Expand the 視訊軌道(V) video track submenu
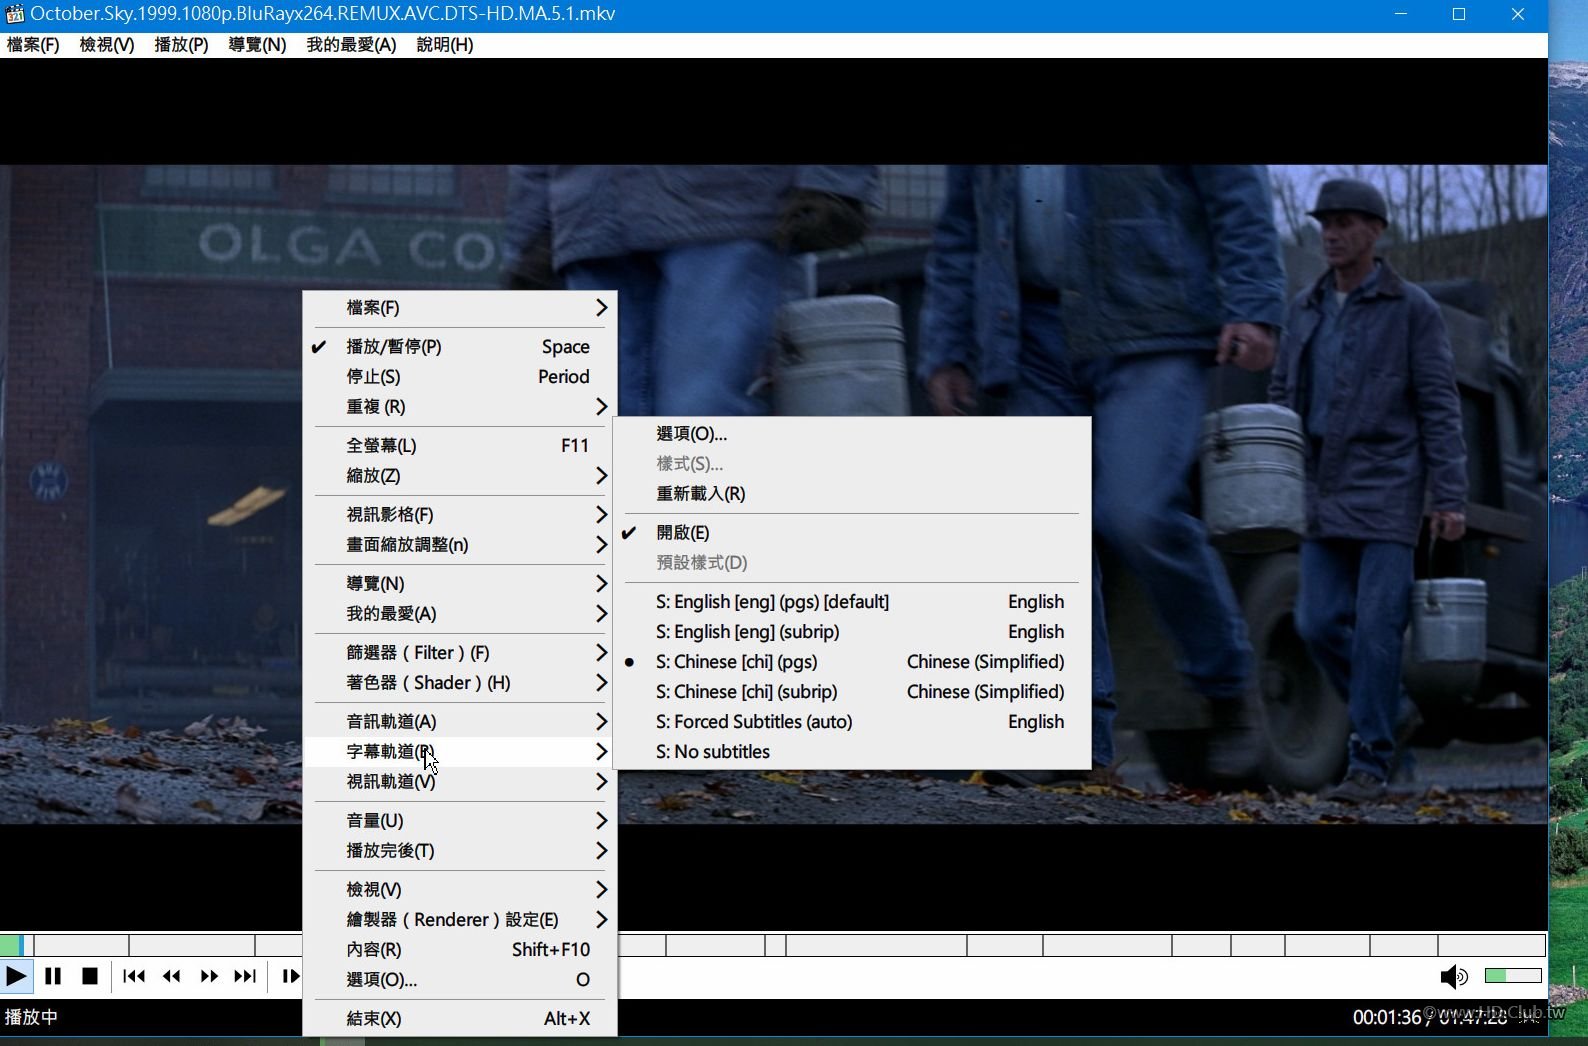Screen dimensions: 1588x1046 460,782
